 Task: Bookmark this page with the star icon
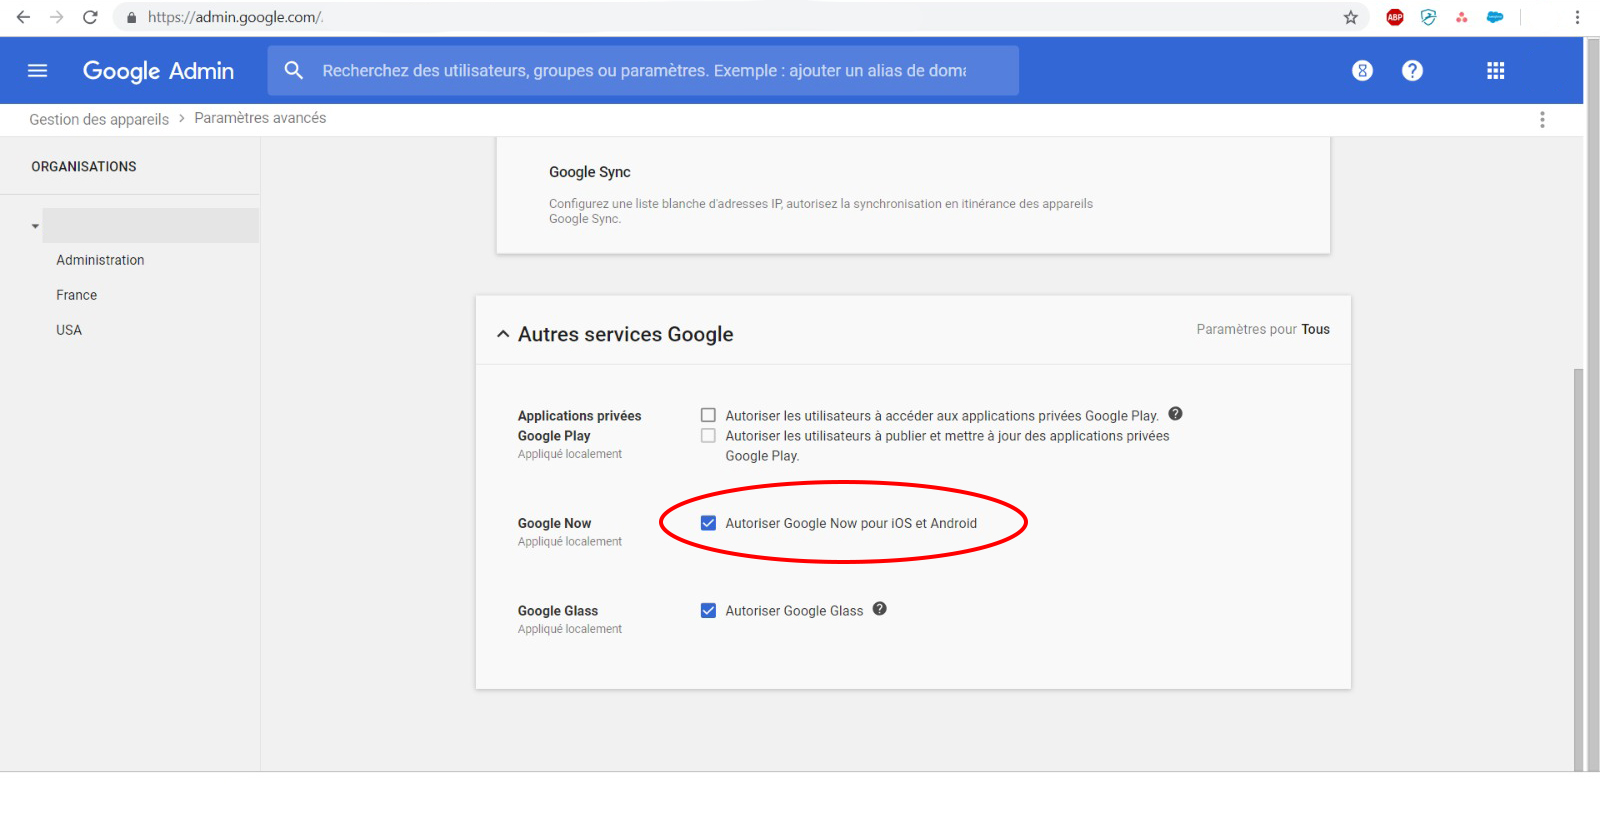[x=1350, y=17]
